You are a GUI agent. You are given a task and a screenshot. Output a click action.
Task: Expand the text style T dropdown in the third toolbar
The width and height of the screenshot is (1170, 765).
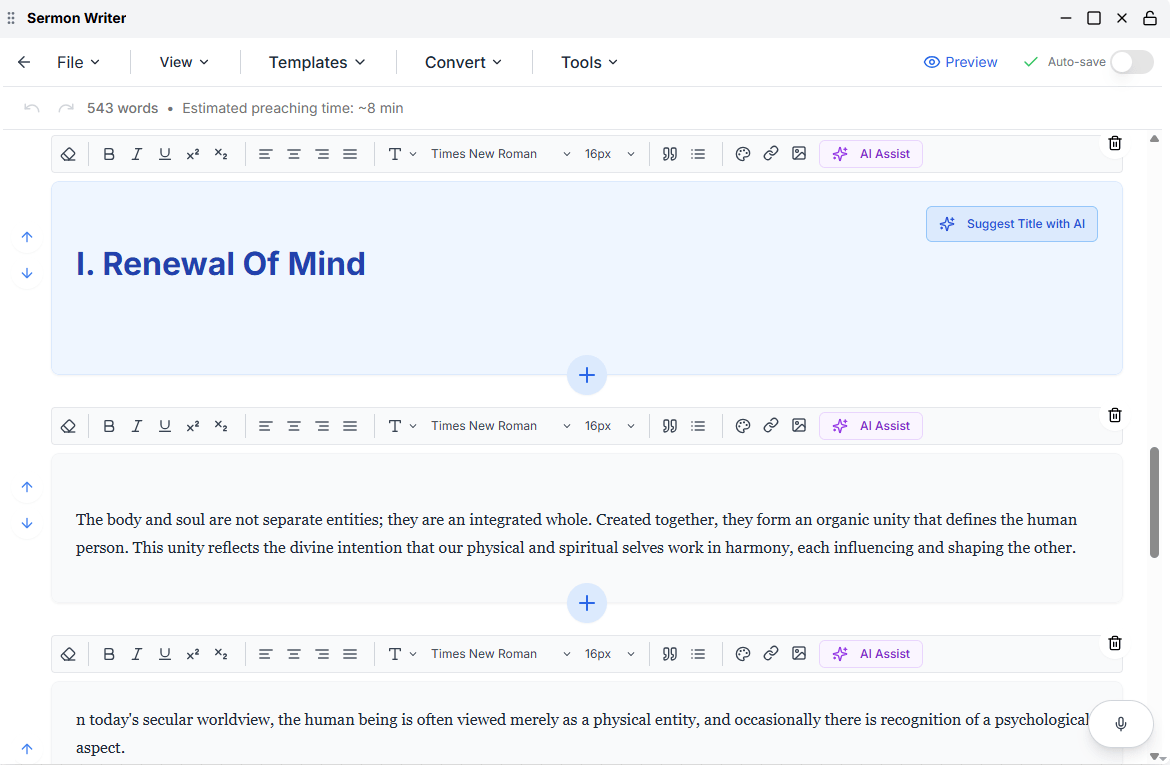pyautogui.click(x=402, y=654)
